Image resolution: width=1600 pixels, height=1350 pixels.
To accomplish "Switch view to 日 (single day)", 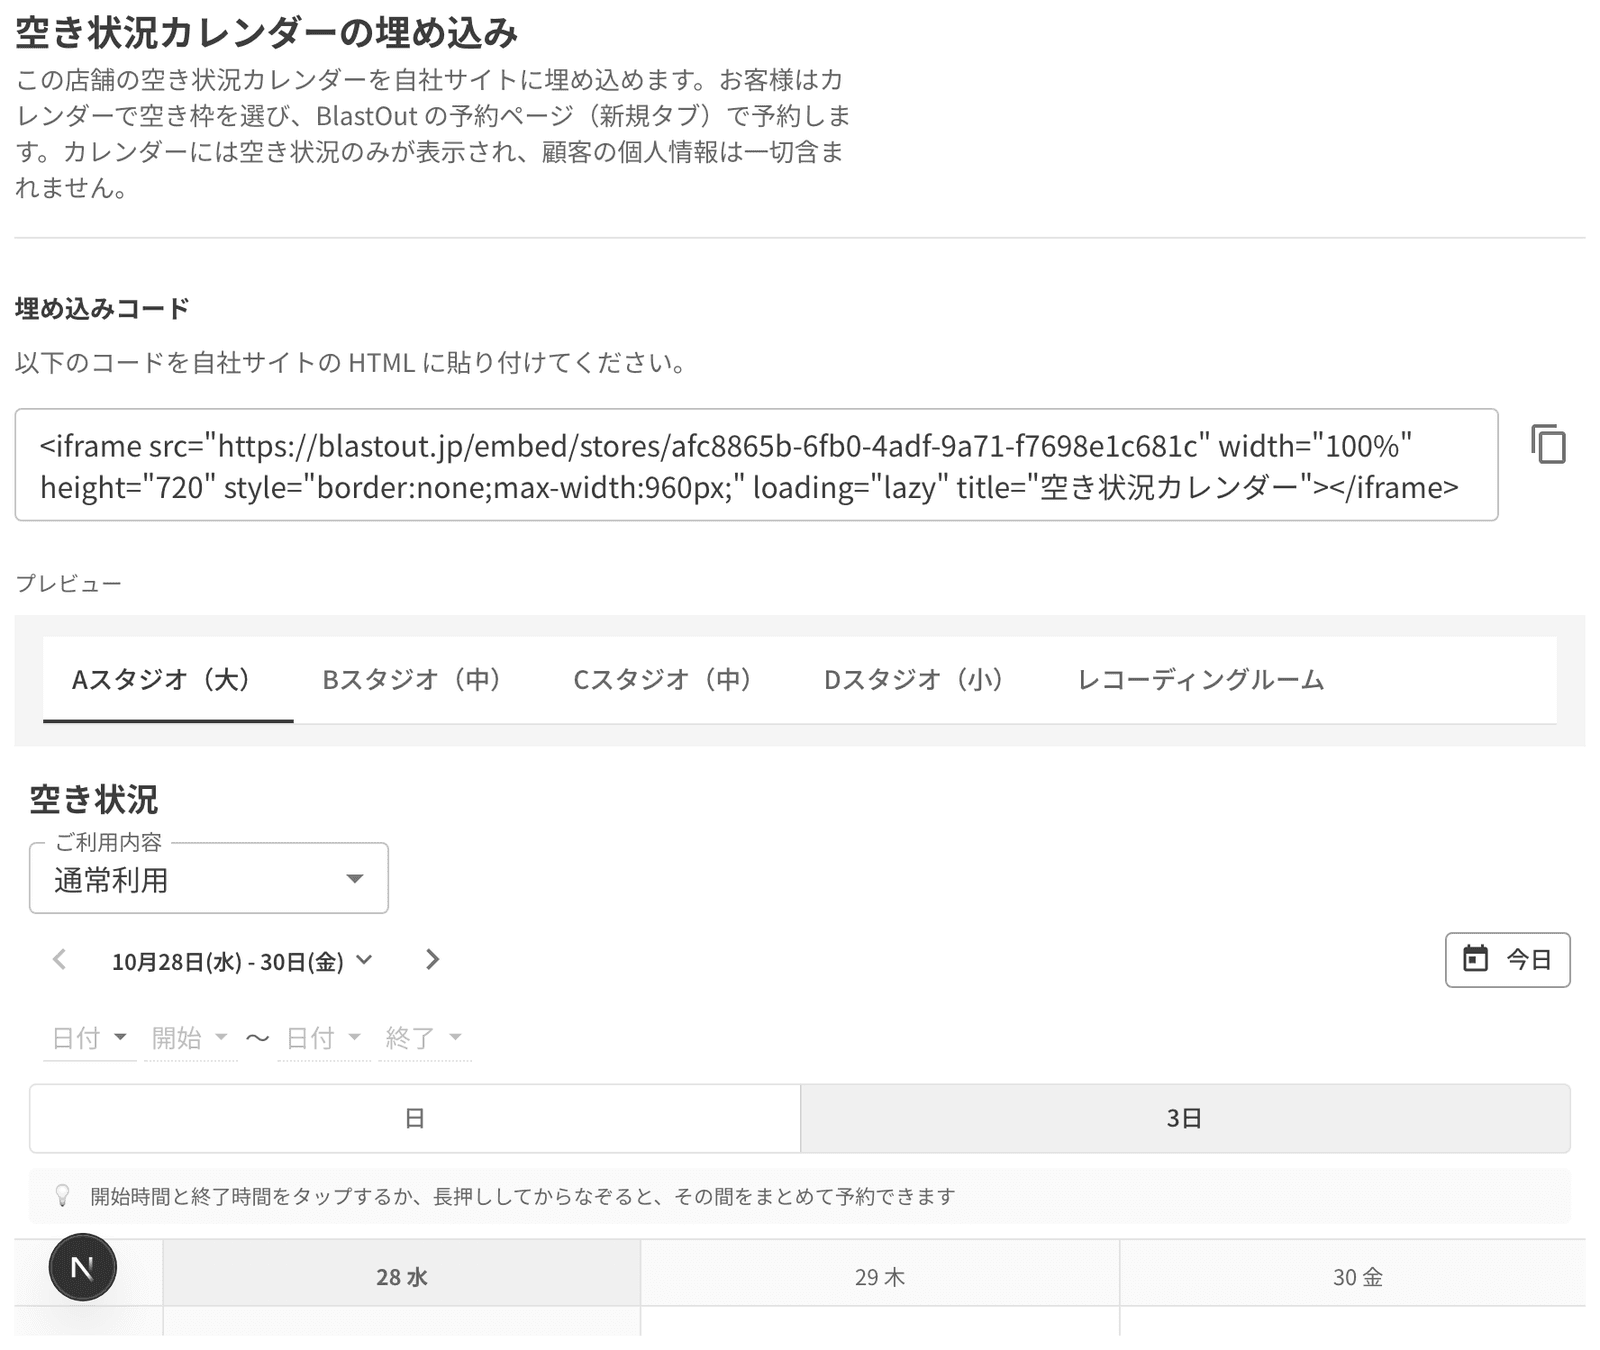I will tap(415, 1118).
